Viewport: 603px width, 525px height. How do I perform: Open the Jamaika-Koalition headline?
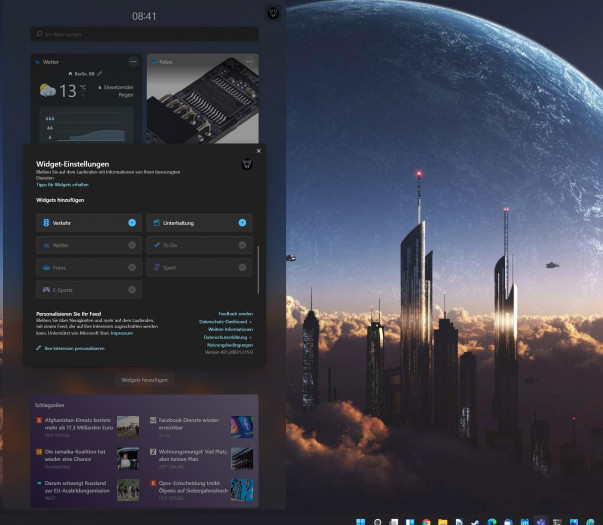75,455
